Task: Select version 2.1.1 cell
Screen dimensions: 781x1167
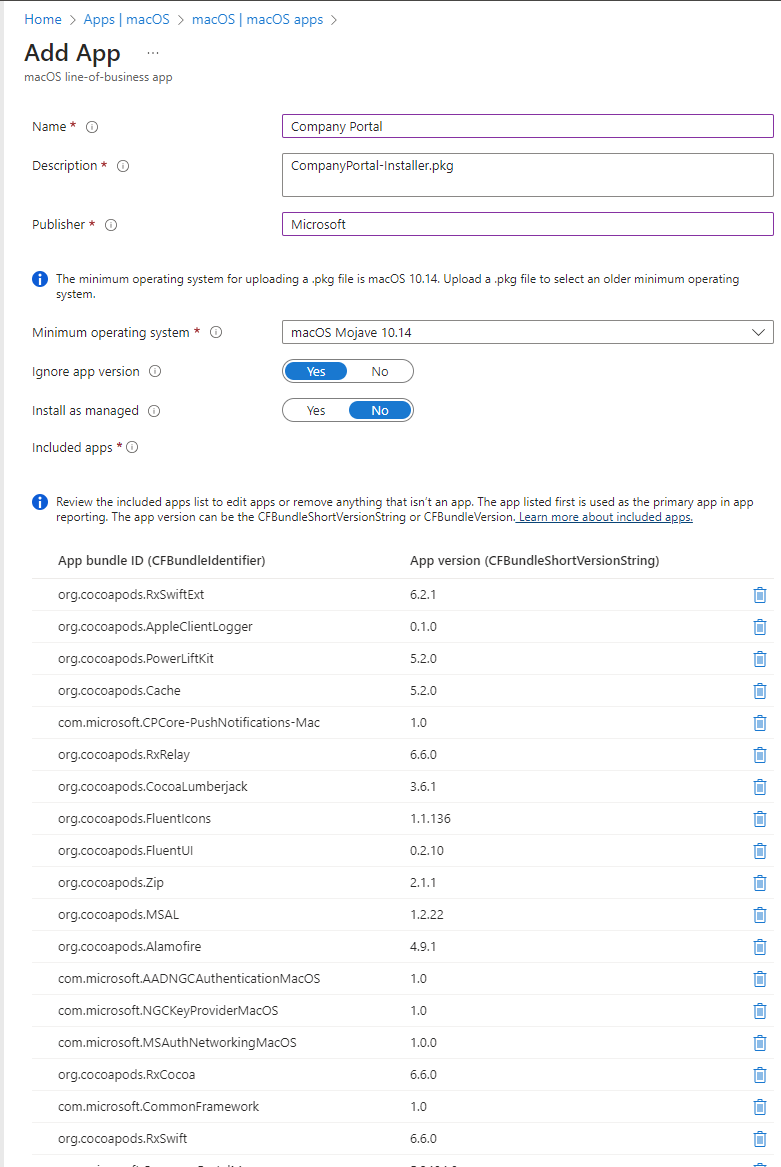Action: click(x=423, y=883)
